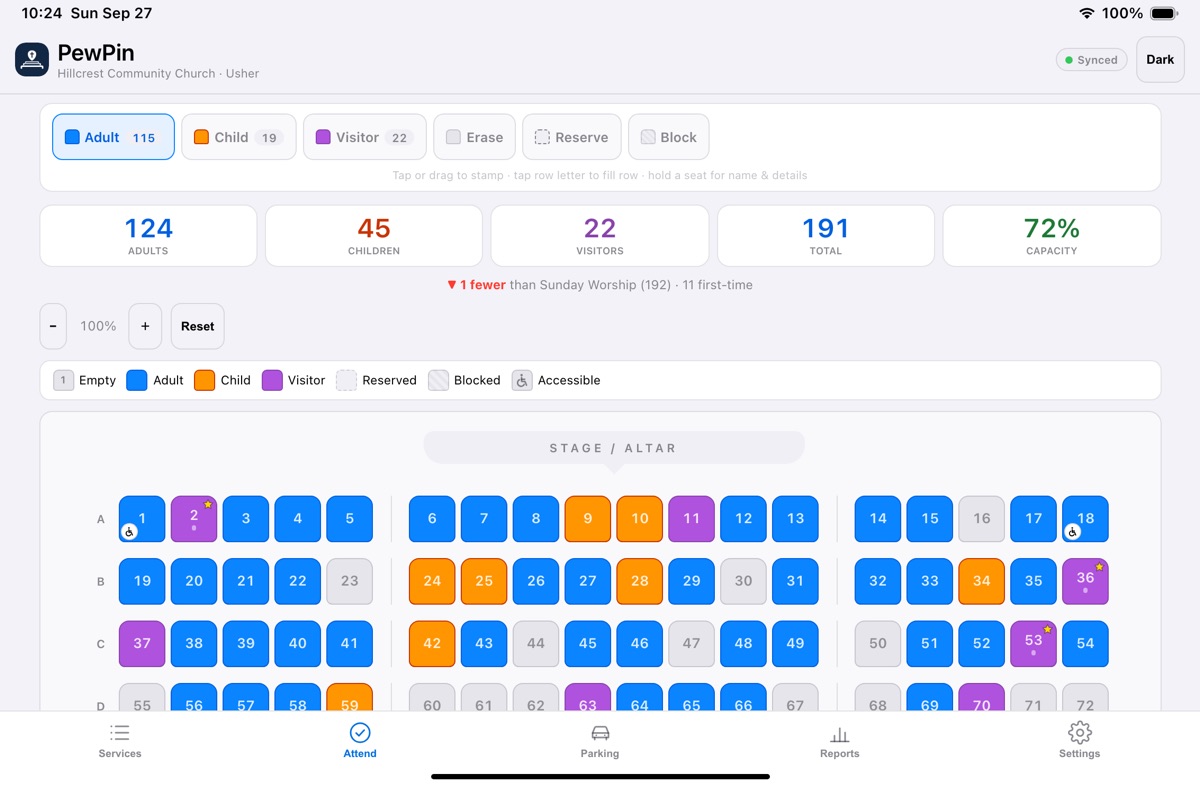Select the Attend tab

pos(360,741)
